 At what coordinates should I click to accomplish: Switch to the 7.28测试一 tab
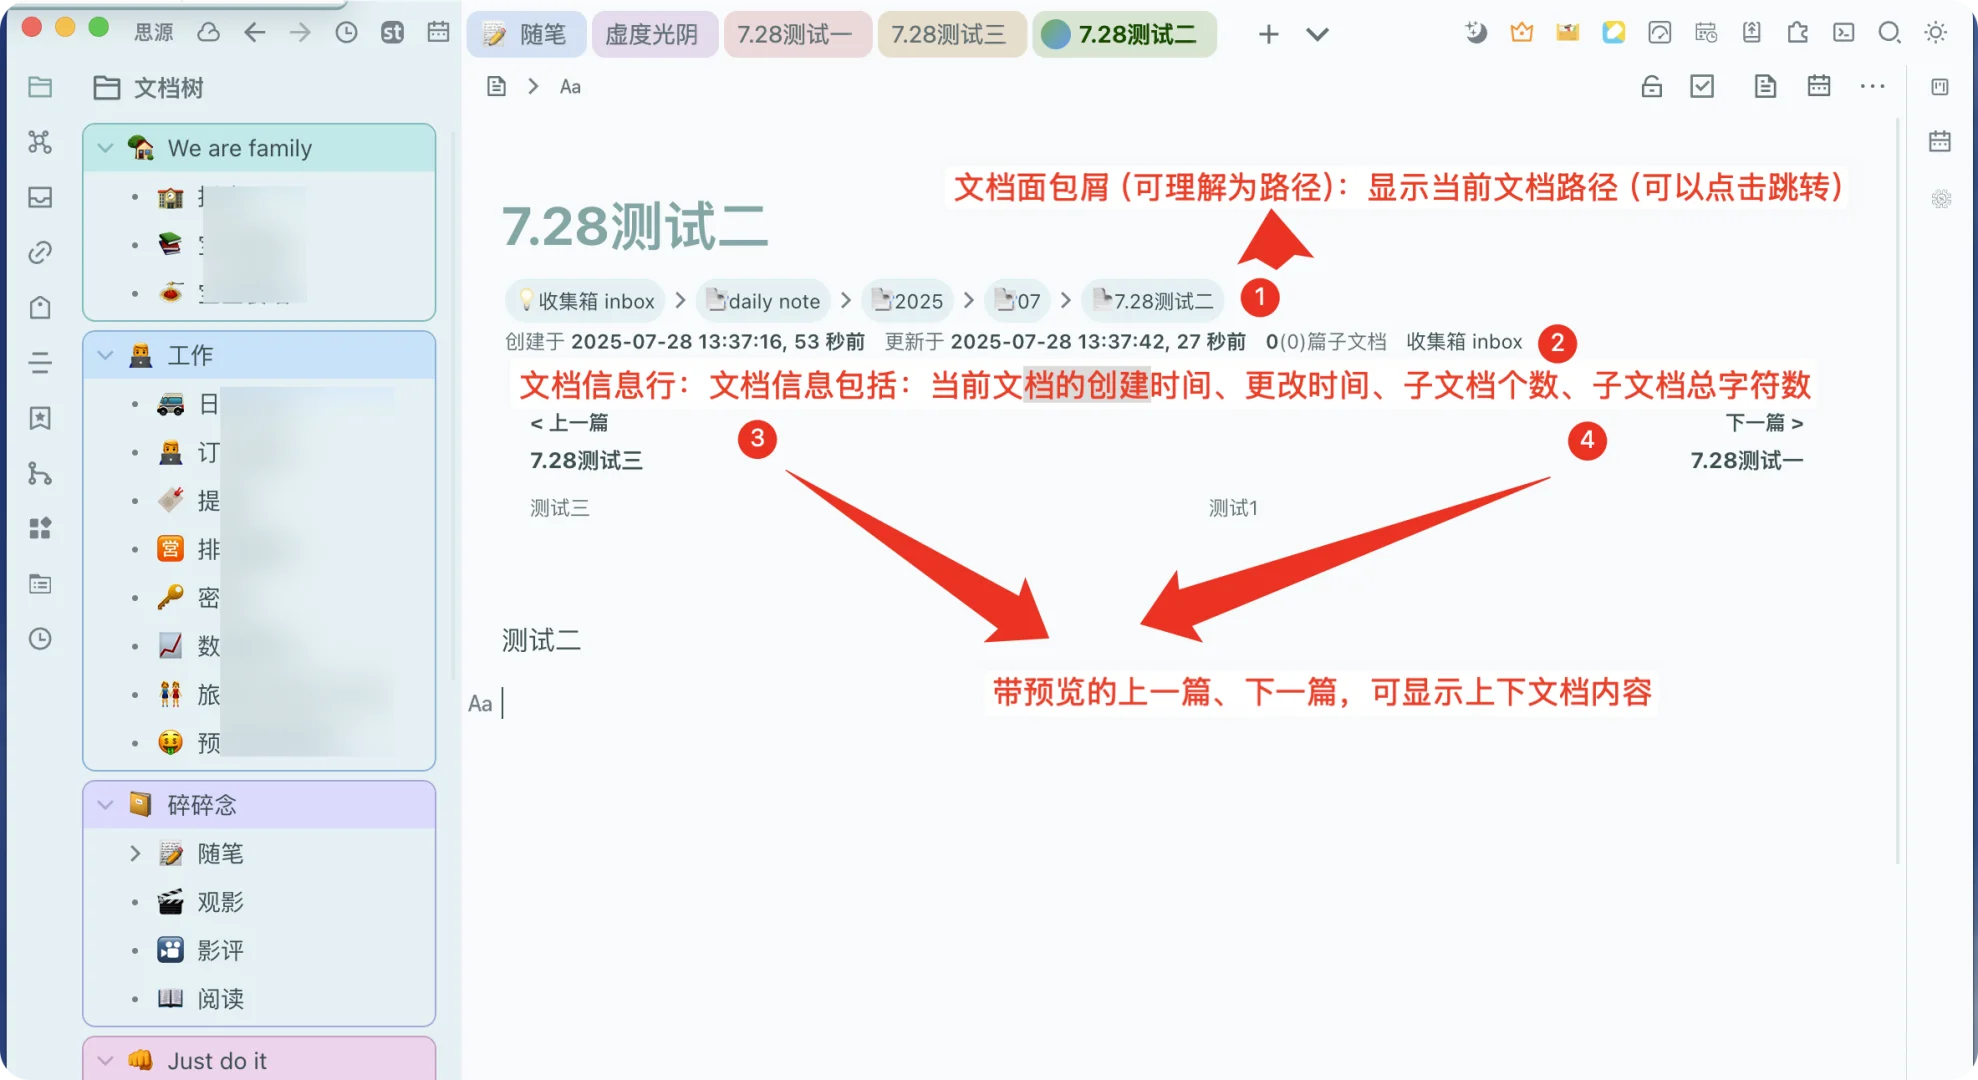click(797, 33)
